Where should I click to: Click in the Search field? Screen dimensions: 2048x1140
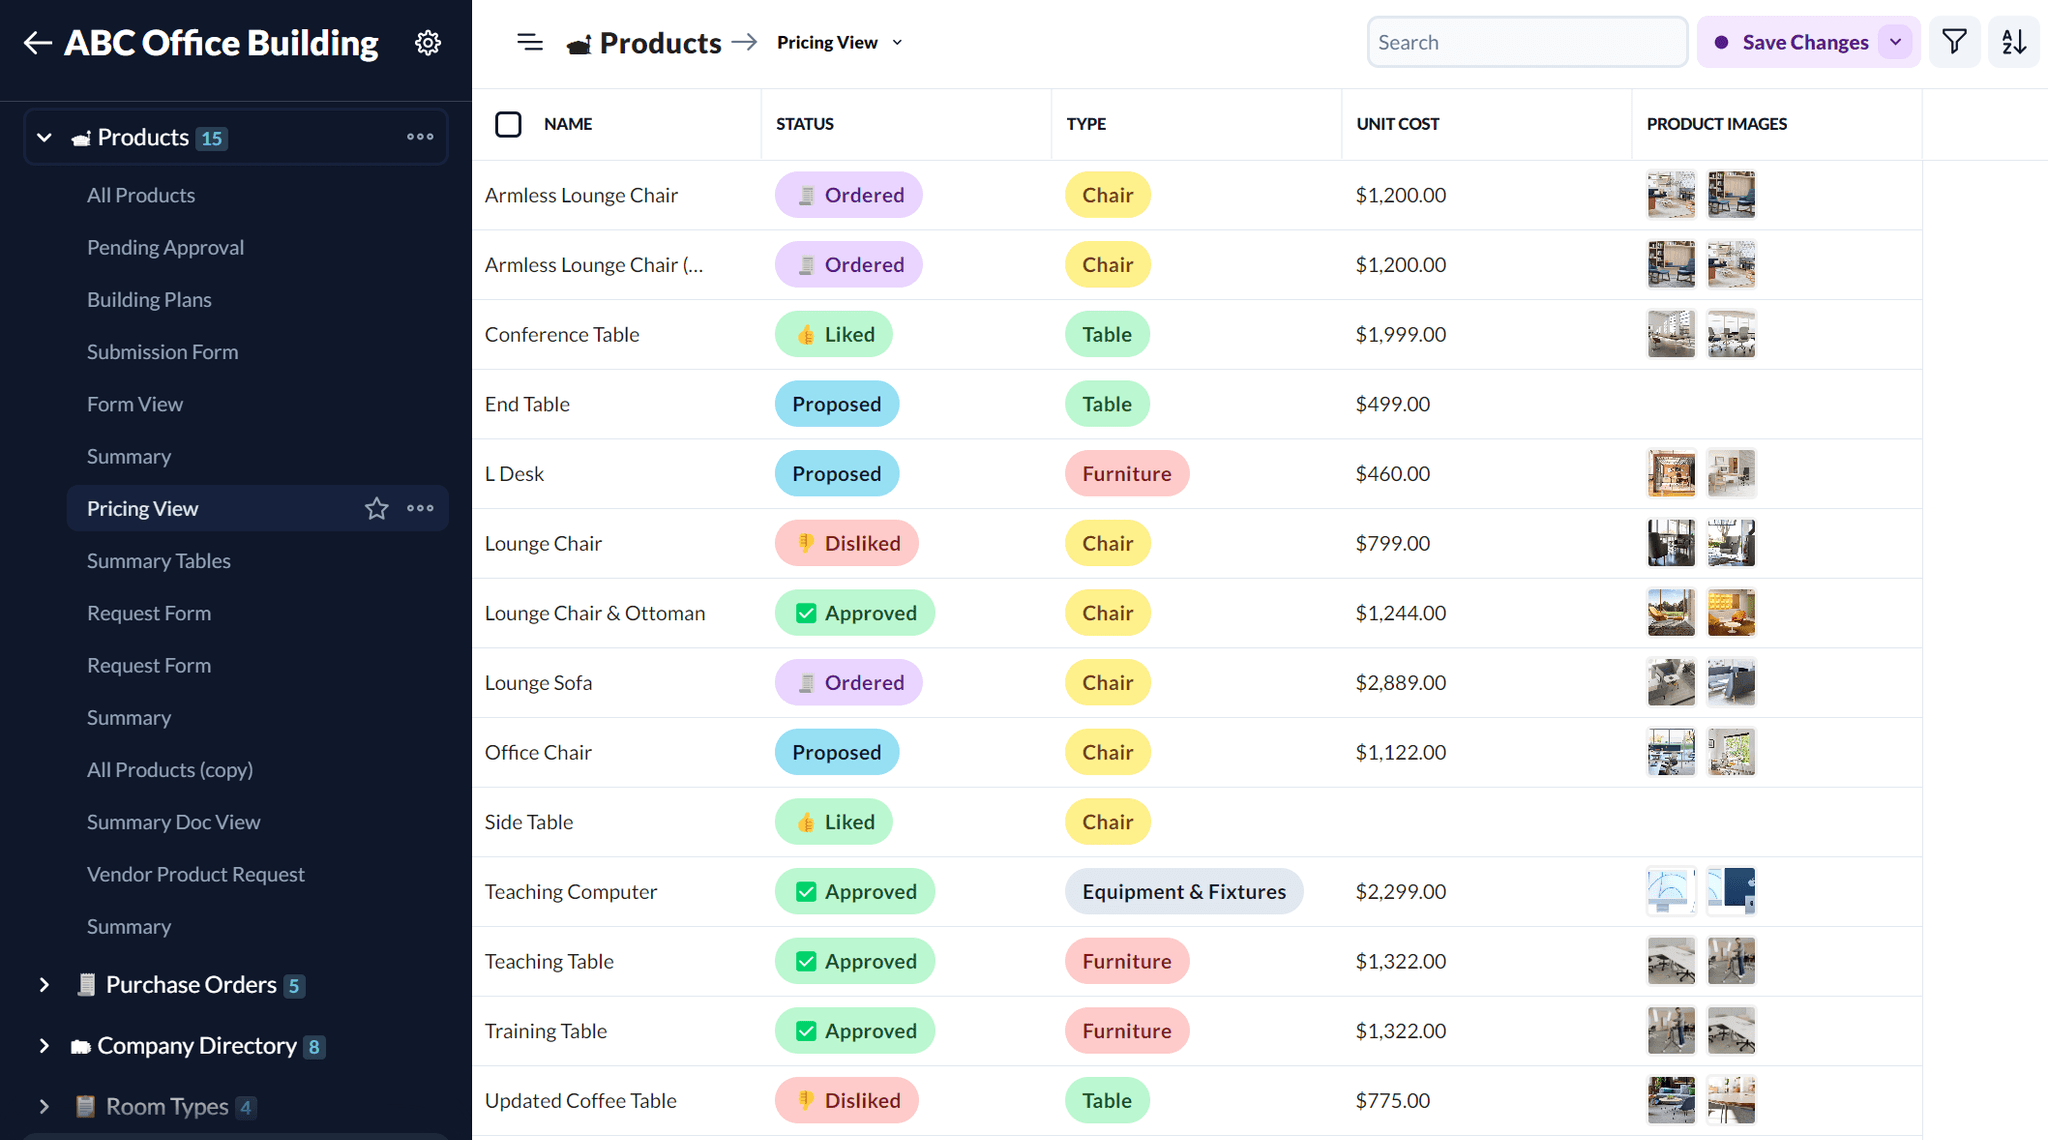1526,42
